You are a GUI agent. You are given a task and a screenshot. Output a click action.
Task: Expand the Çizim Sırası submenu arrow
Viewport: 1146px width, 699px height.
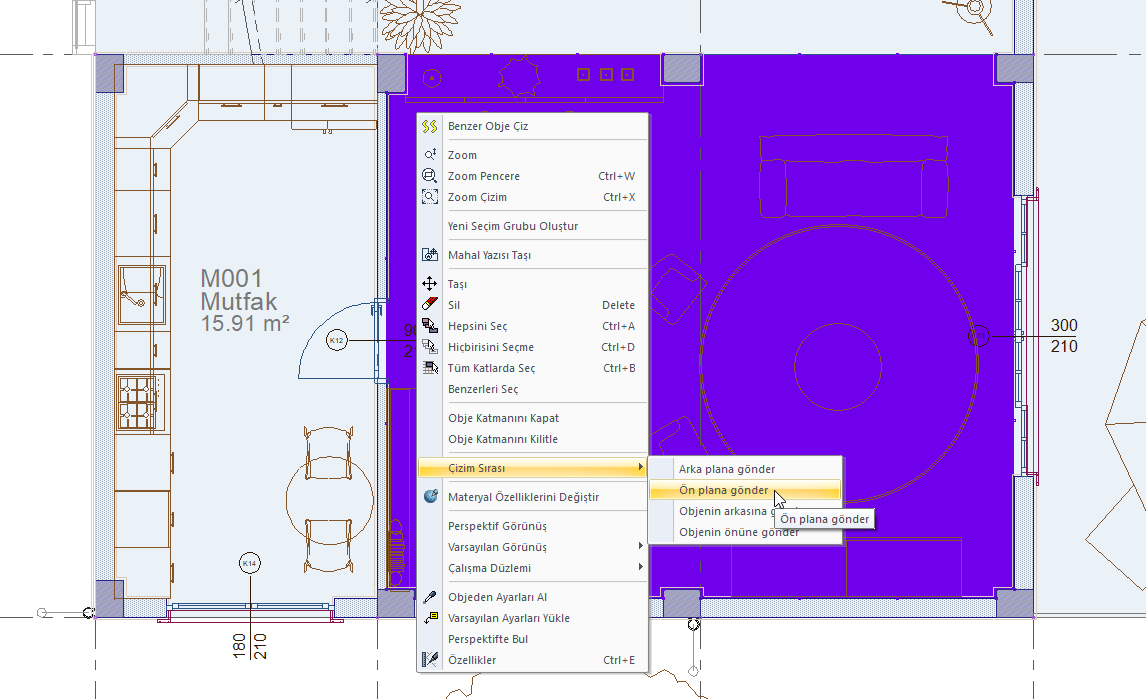coord(640,468)
